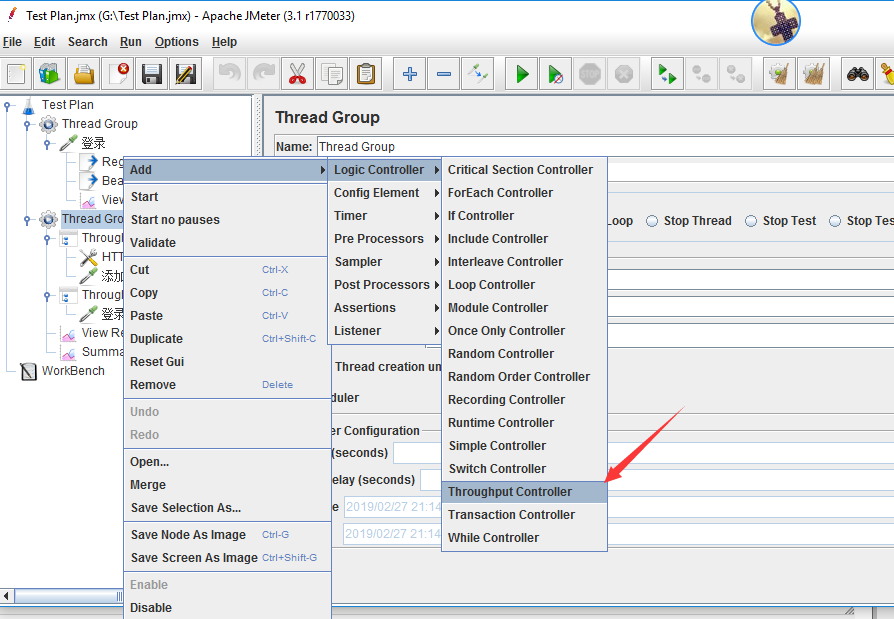The height and width of the screenshot is (619, 894).
Task: Select Test Plan tree item
Action: tap(67, 105)
